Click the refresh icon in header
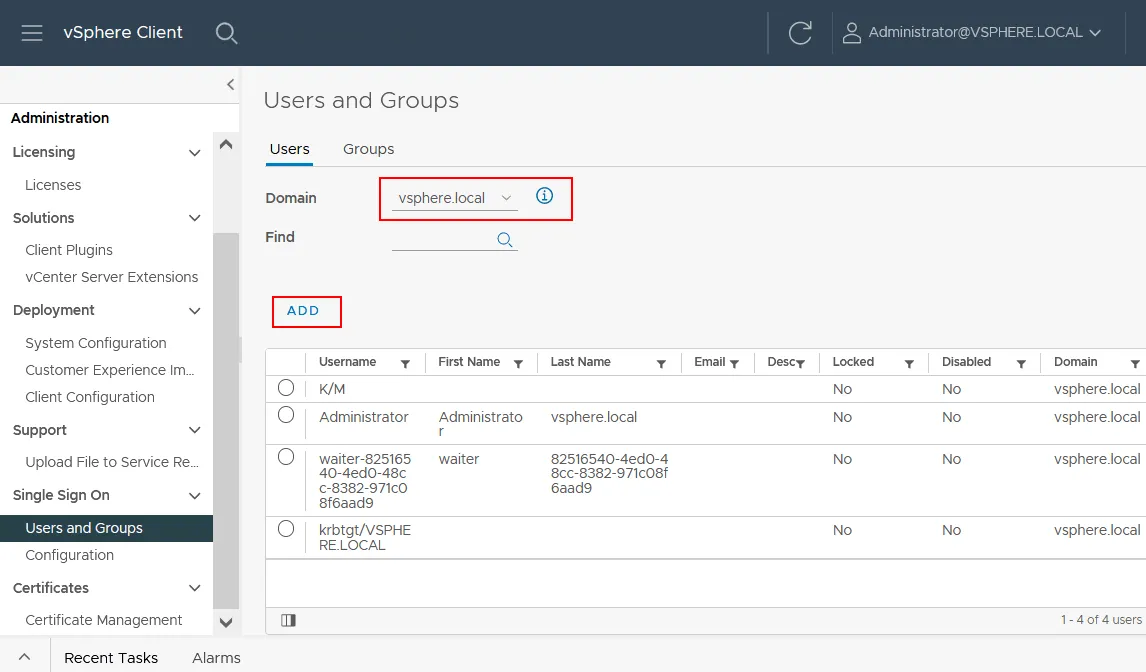This screenshot has width=1146, height=672. (x=800, y=33)
